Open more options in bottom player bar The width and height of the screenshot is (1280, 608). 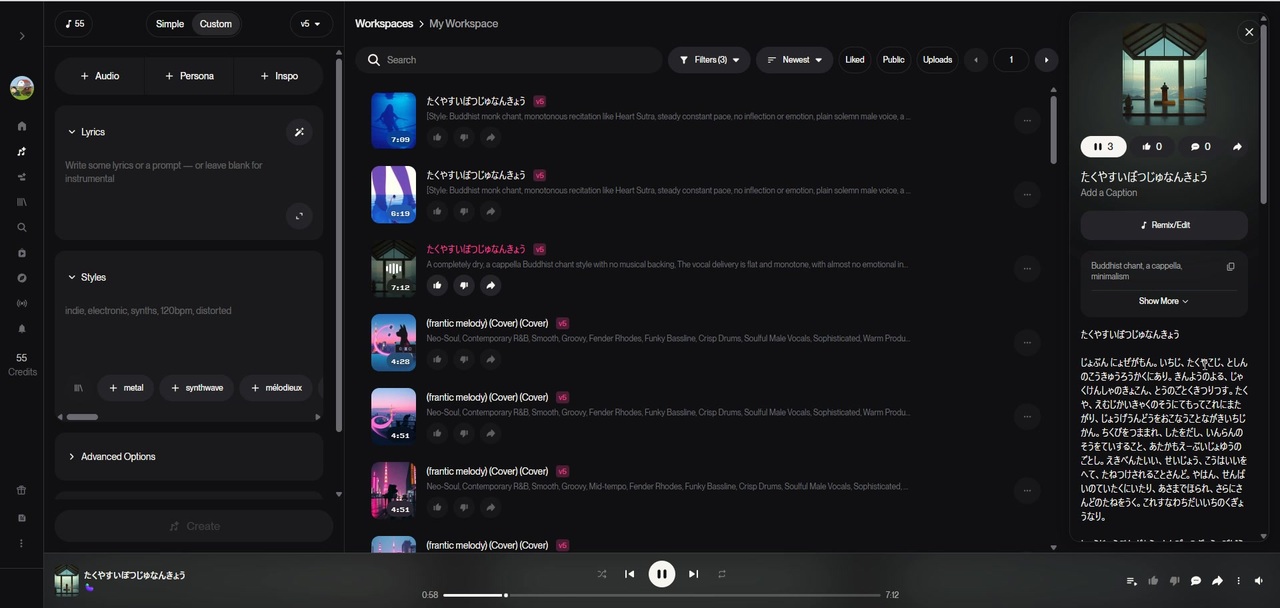pos(1238,581)
